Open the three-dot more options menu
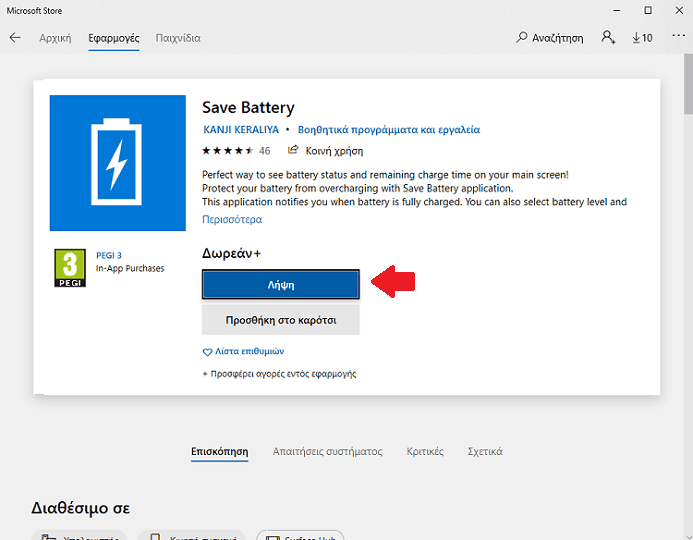This screenshot has height=540, width=693. pyautogui.click(x=678, y=35)
